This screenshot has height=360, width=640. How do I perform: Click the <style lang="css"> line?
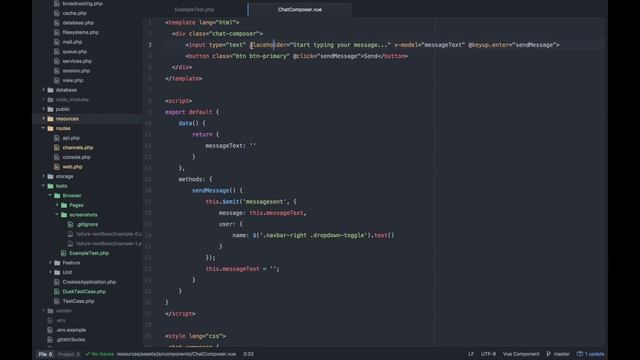click(x=196, y=336)
